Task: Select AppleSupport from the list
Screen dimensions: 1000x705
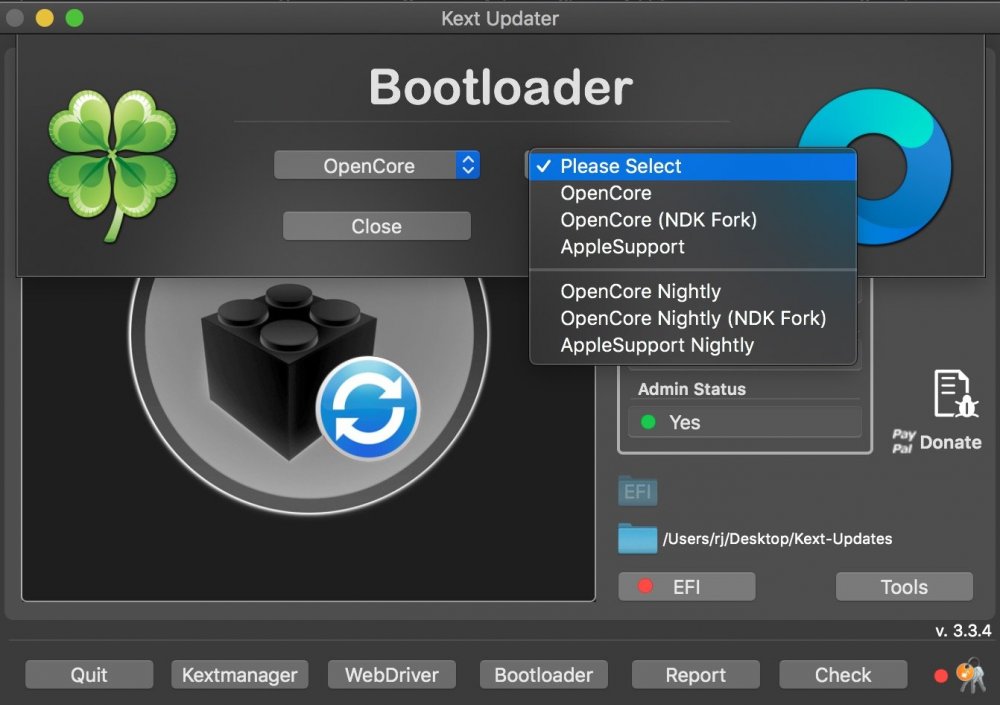Action: (x=693, y=246)
